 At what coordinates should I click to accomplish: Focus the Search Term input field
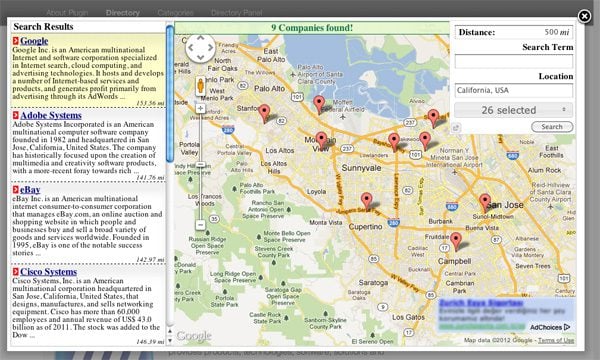click(x=514, y=62)
